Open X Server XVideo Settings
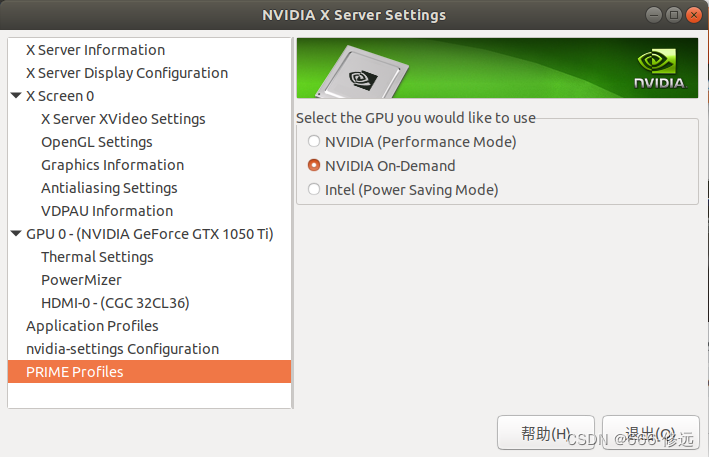709x457 pixels. 149,119
